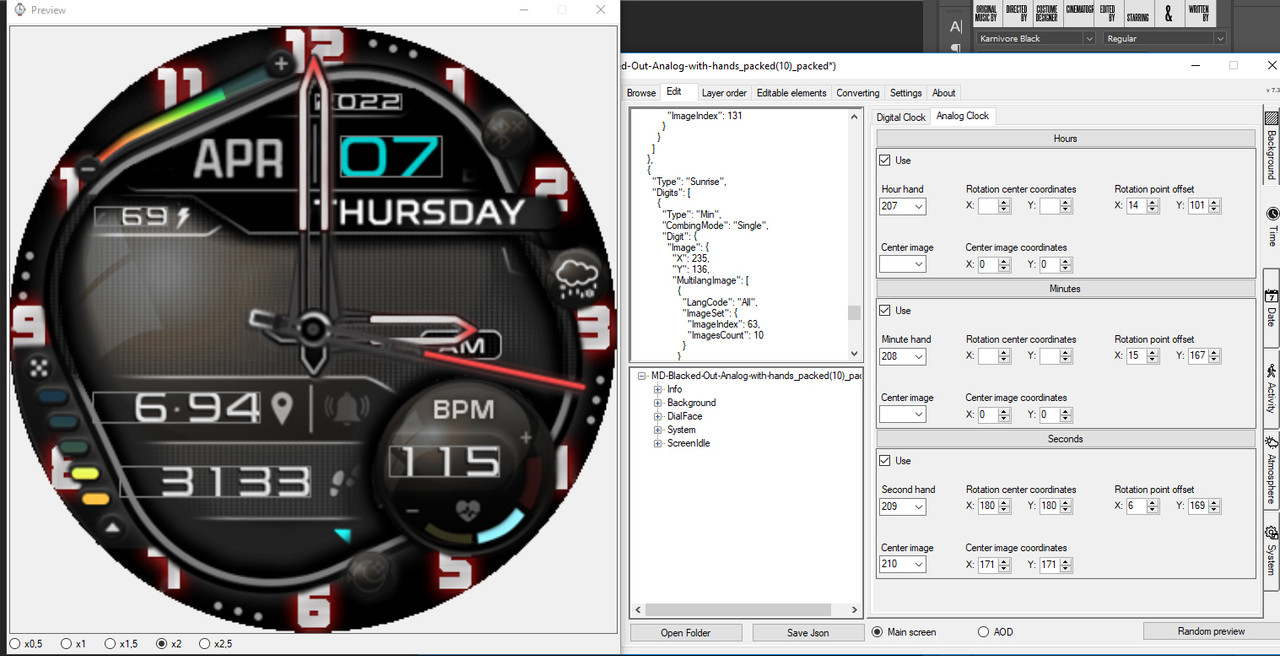Switch to the Converting tab
The image size is (1280, 656).
[x=858, y=93]
